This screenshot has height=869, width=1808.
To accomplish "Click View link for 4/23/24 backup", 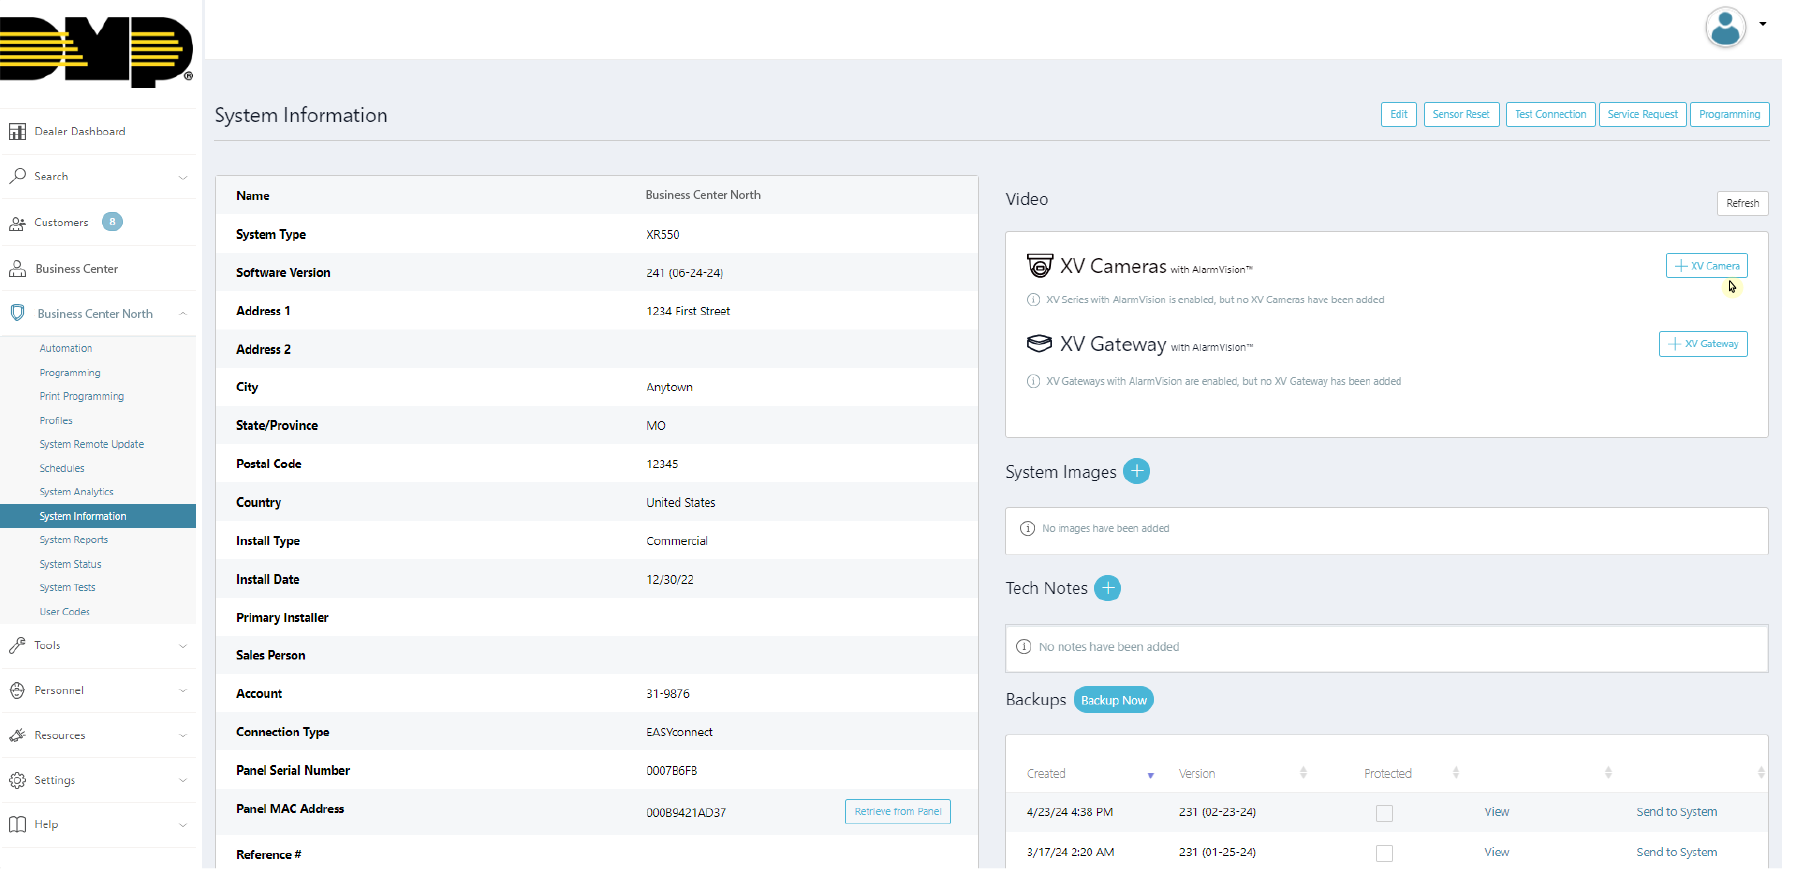I will (1496, 812).
